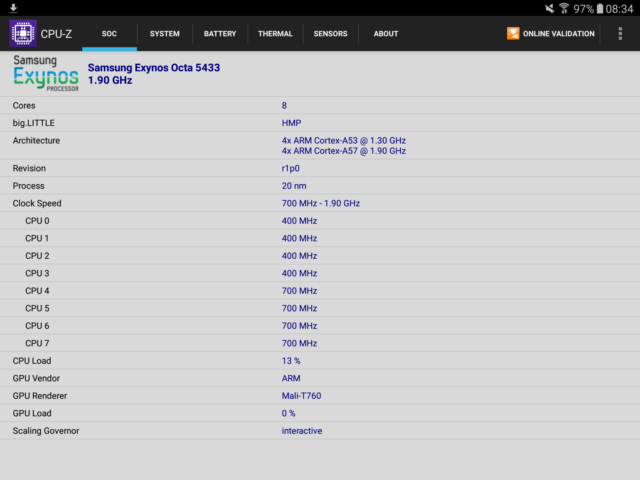
Task: Tap the CPU 1 label
Action: (x=37, y=238)
